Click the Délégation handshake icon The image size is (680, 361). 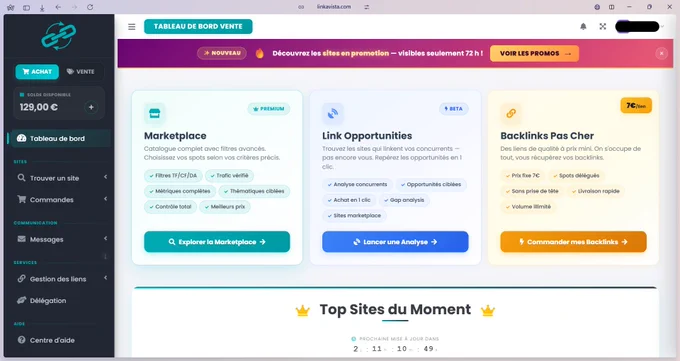[x=21, y=300]
